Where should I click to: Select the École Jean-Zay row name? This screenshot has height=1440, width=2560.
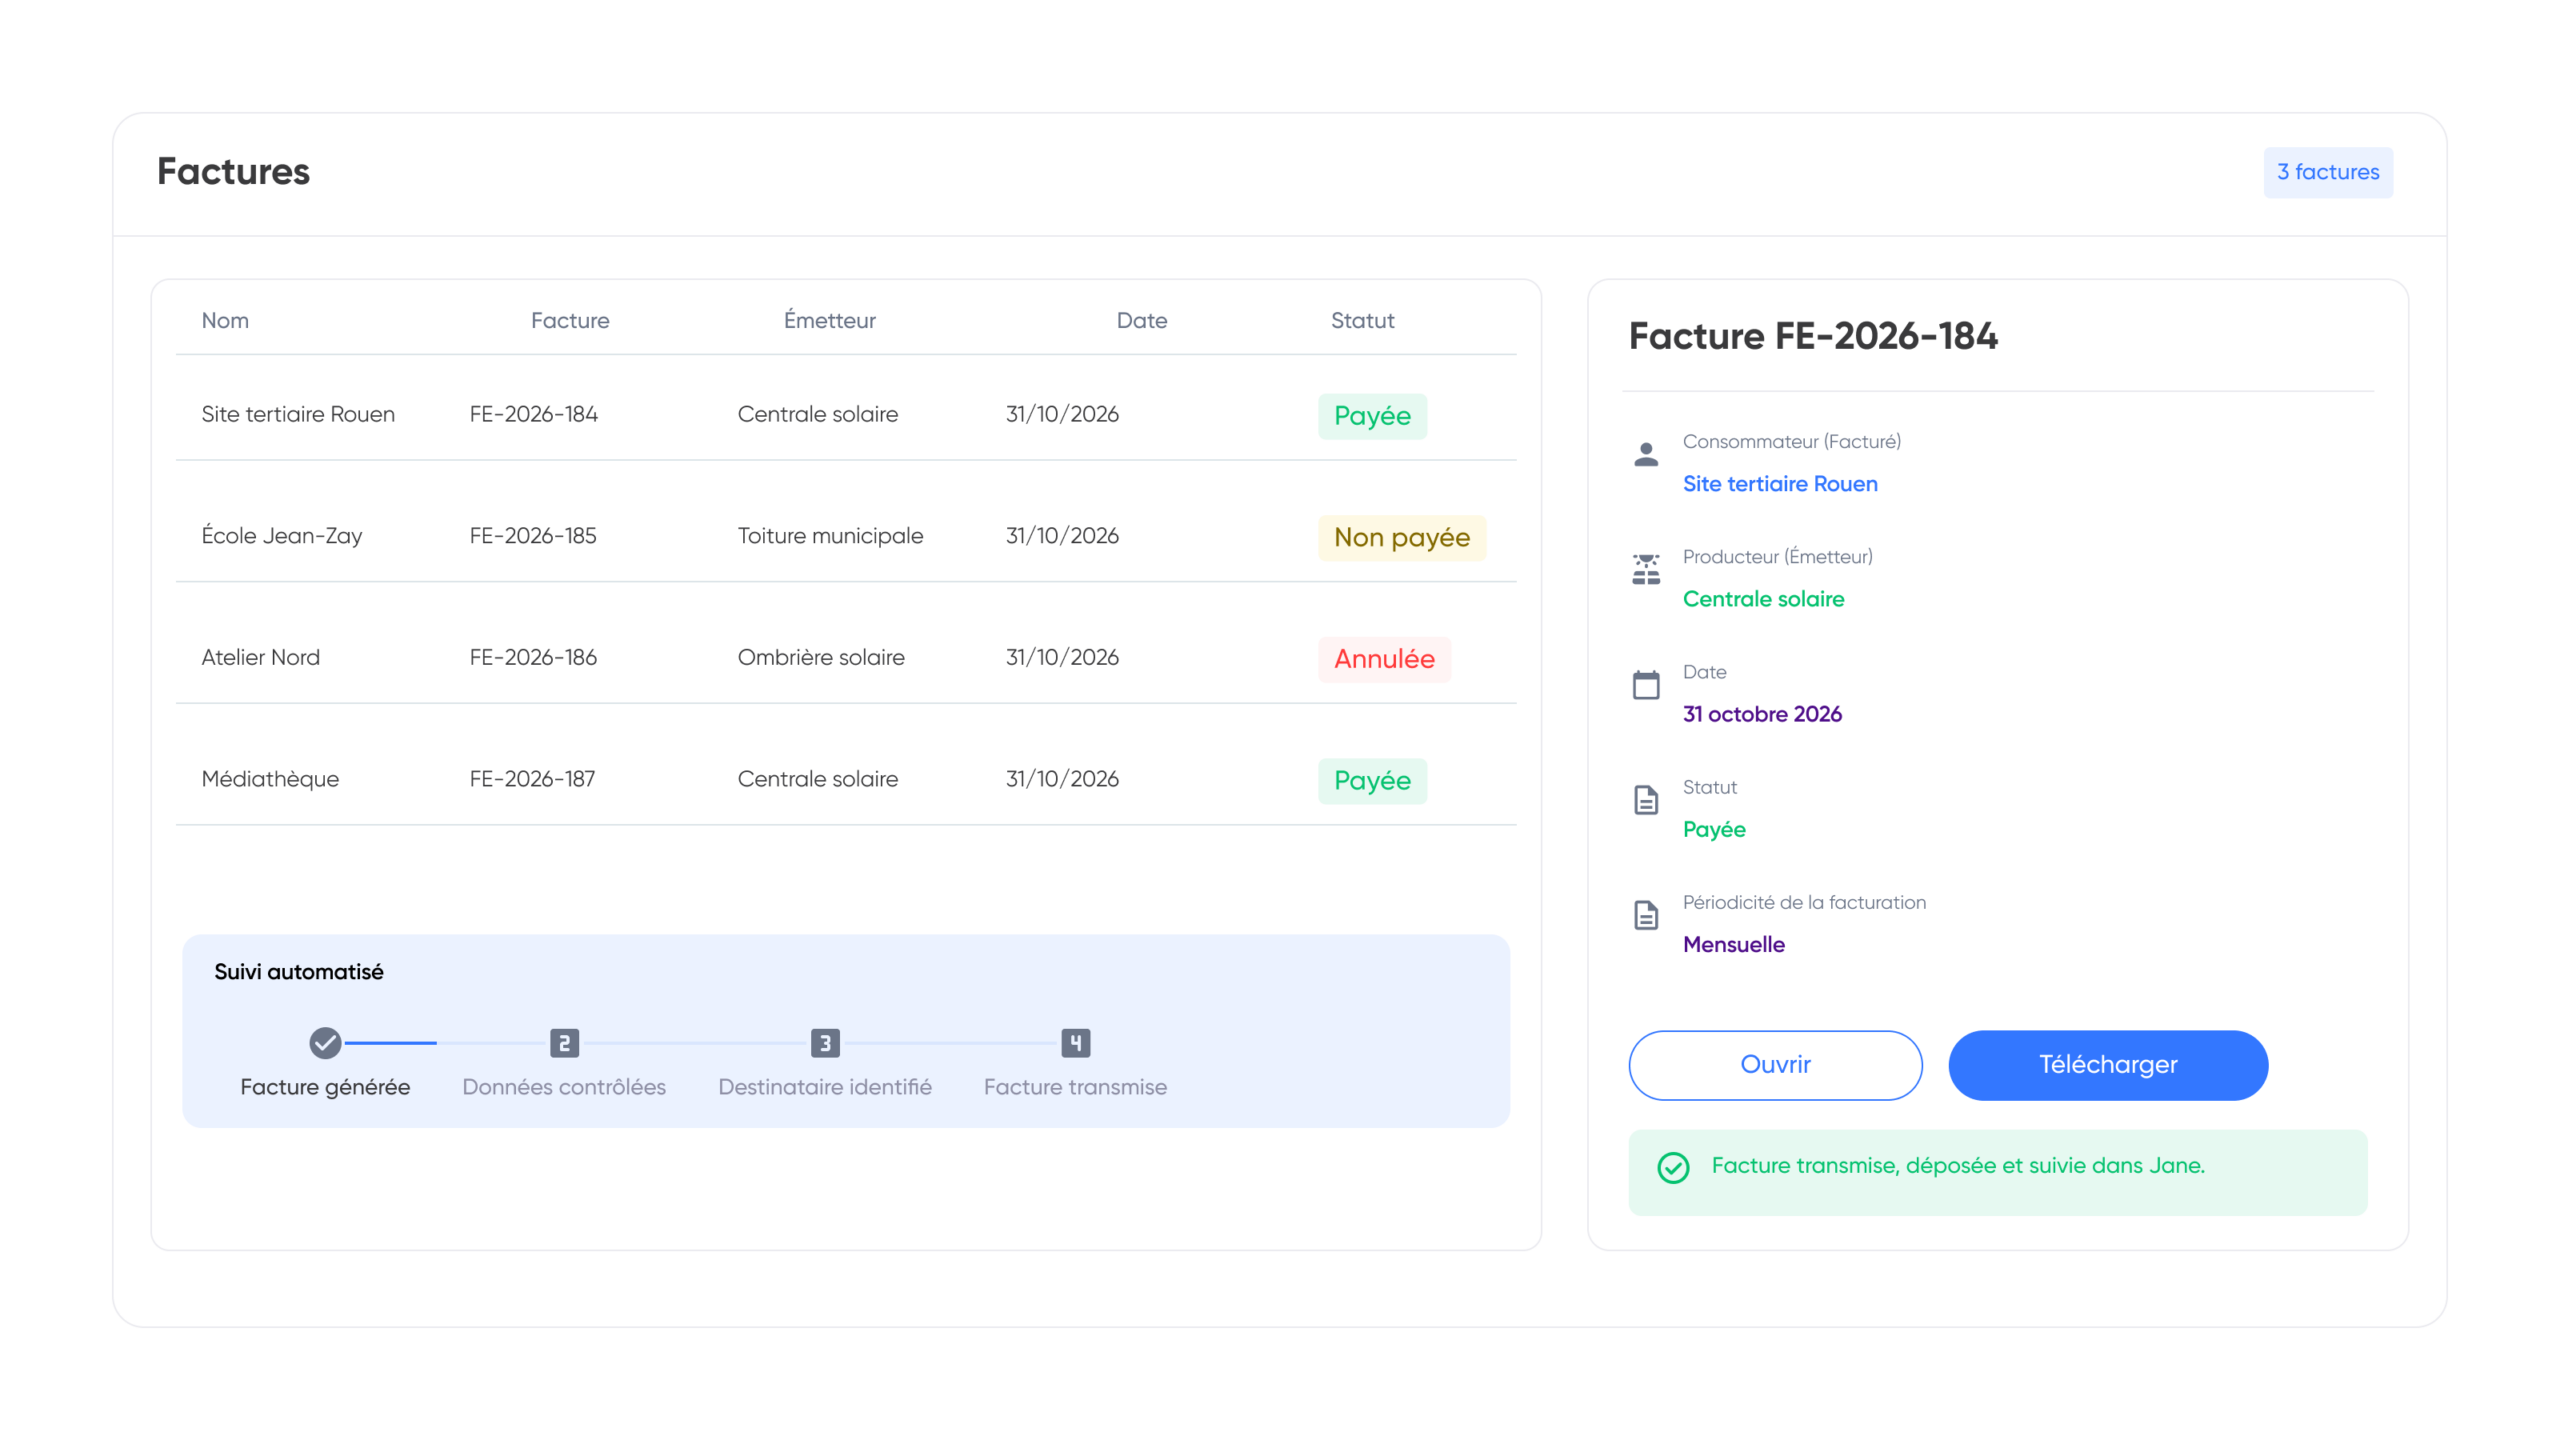tap(282, 536)
